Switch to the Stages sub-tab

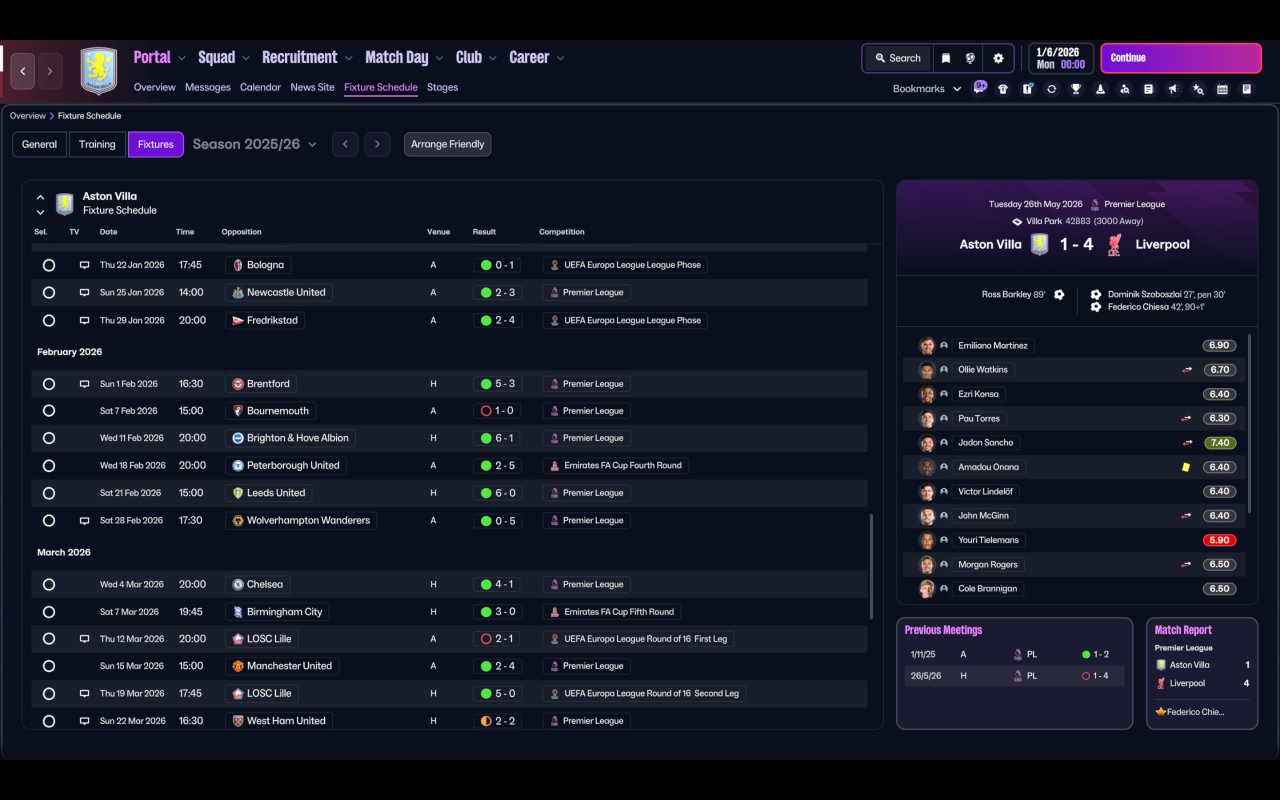(442, 88)
